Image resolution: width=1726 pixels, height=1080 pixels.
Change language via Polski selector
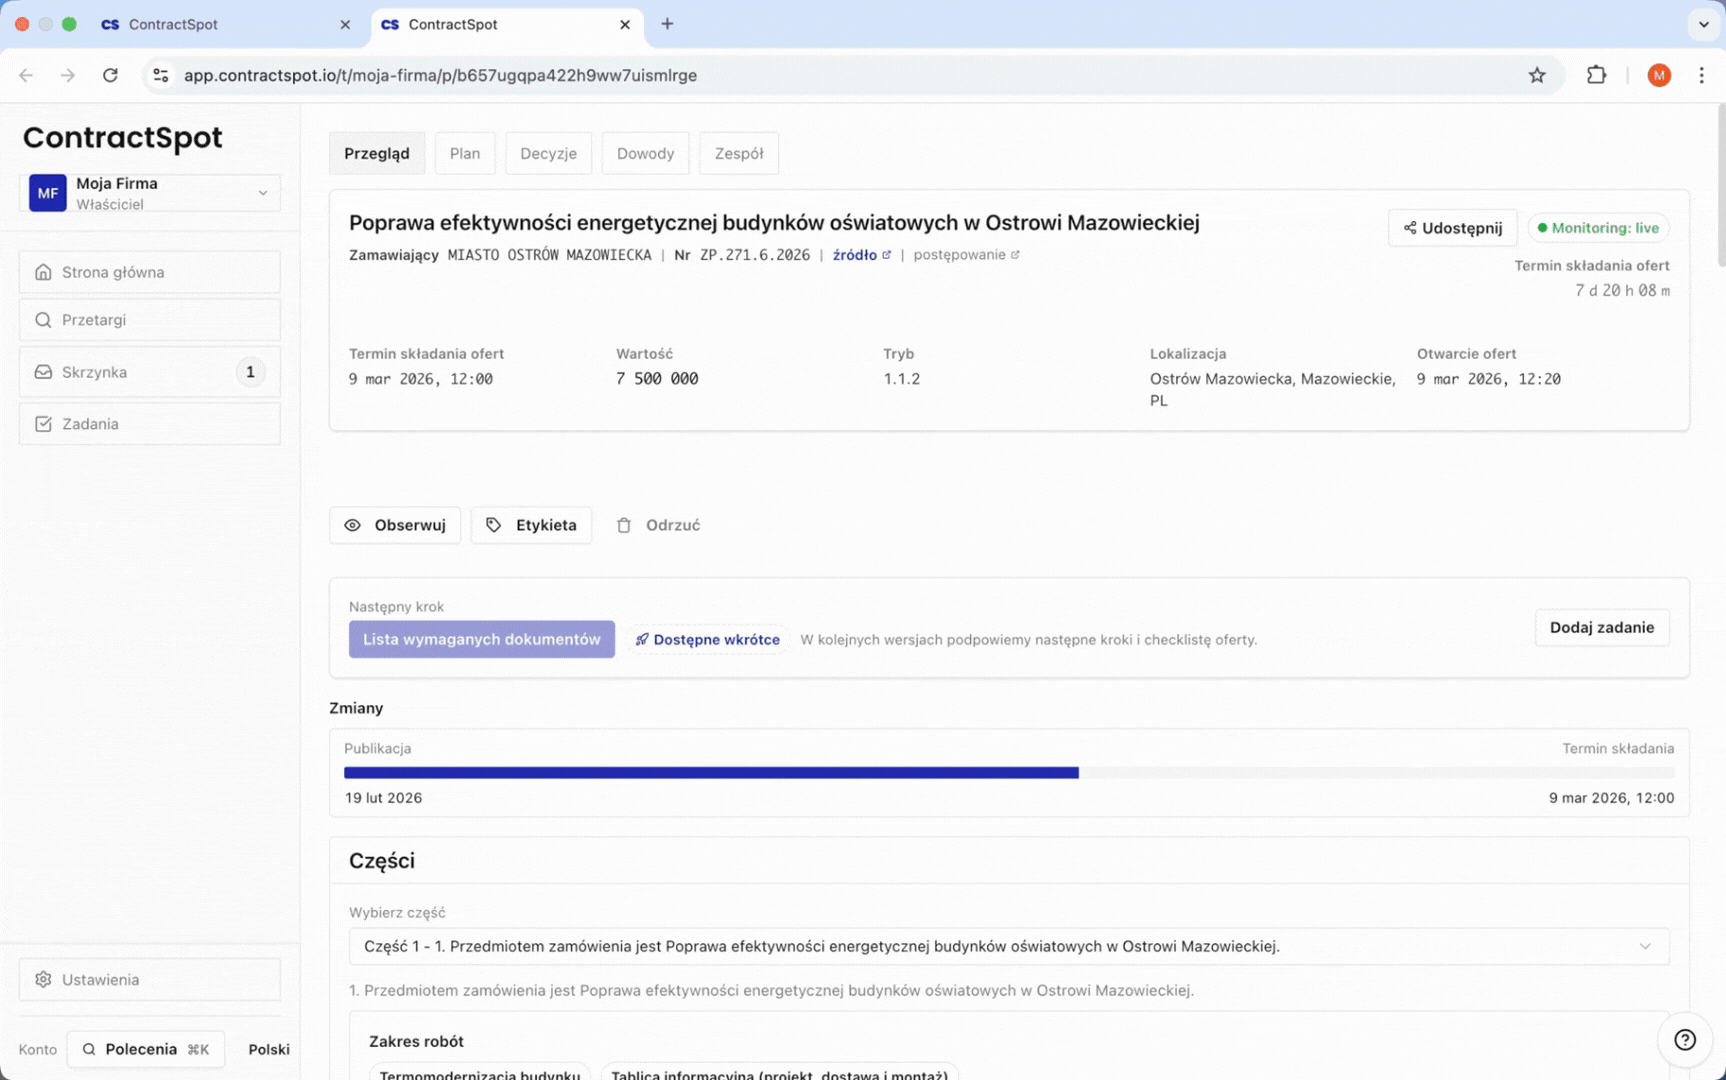[x=269, y=1049]
